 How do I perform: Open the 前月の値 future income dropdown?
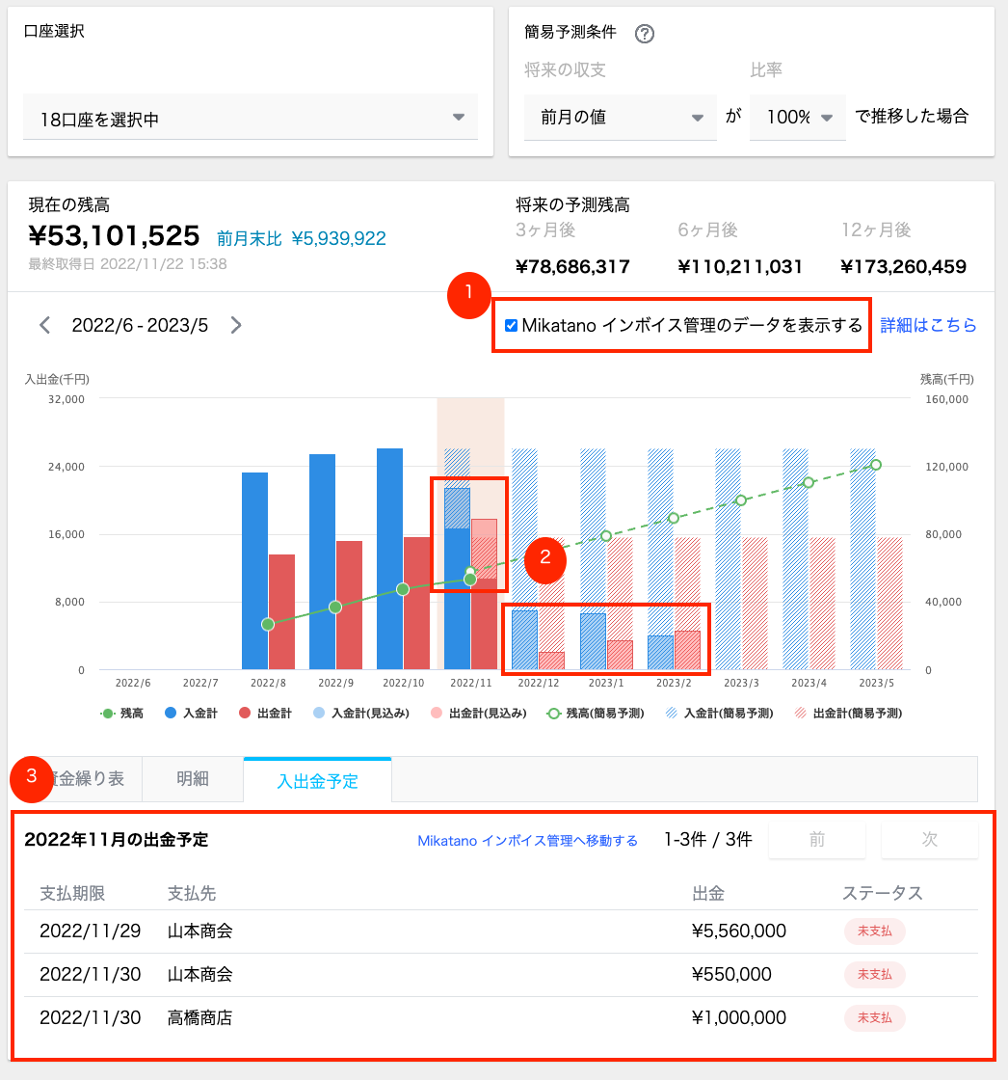(x=620, y=117)
